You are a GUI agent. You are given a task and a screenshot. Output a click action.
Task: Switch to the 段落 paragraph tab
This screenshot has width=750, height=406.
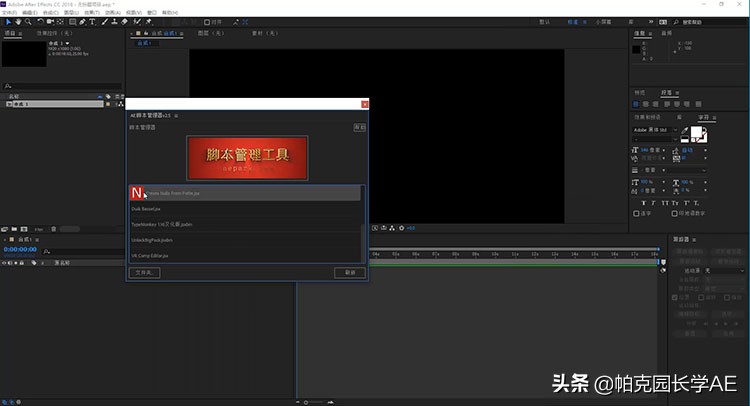click(x=666, y=93)
